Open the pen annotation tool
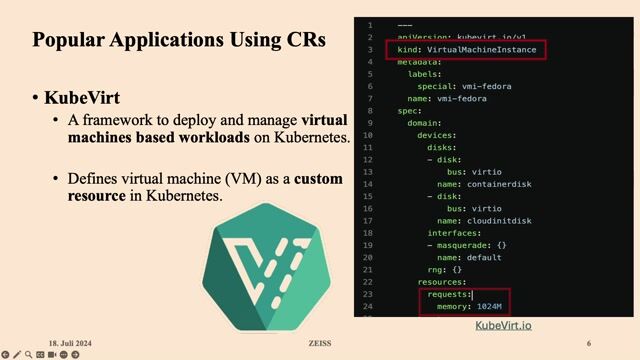Image resolution: width=640 pixels, height=360 pixels. click(17, 355)
